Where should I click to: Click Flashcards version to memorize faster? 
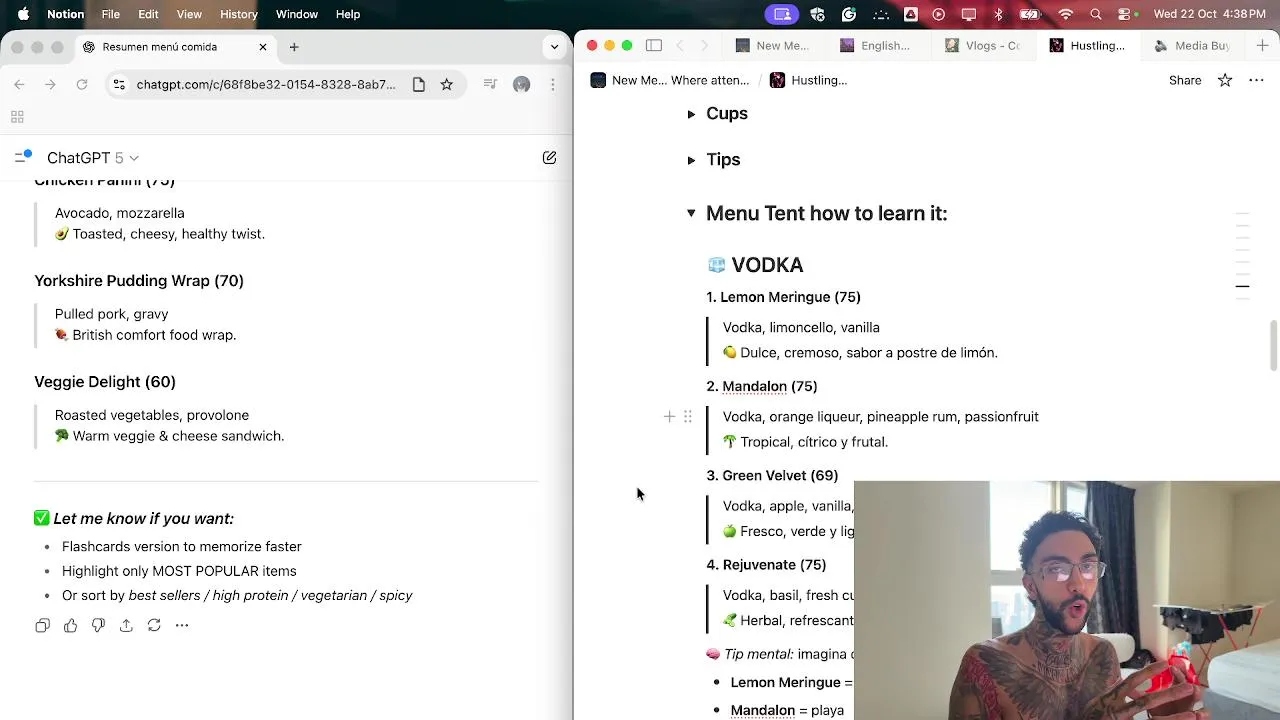pos(181,546)
